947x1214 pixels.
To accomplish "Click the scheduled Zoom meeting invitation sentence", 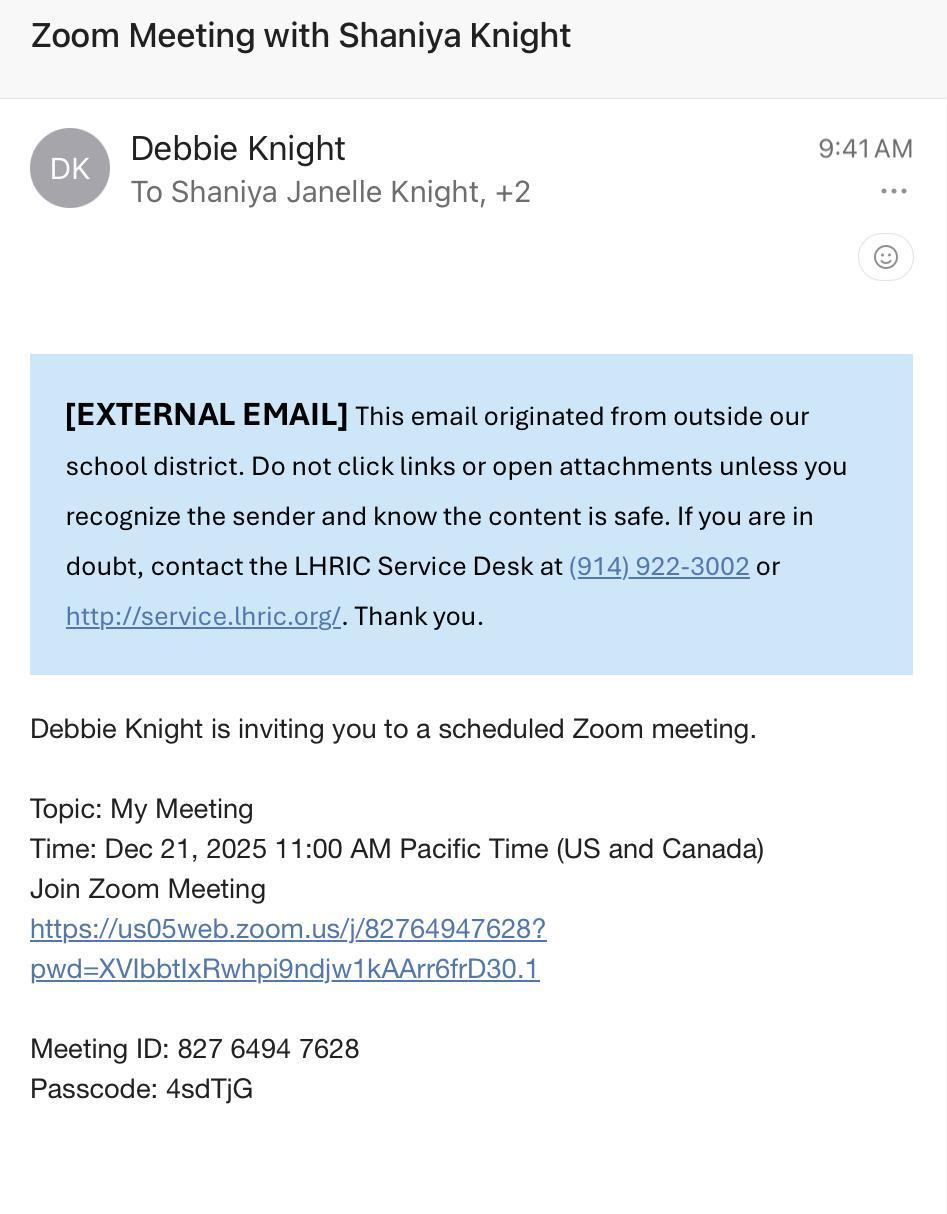I will click(x=393, y=729).
